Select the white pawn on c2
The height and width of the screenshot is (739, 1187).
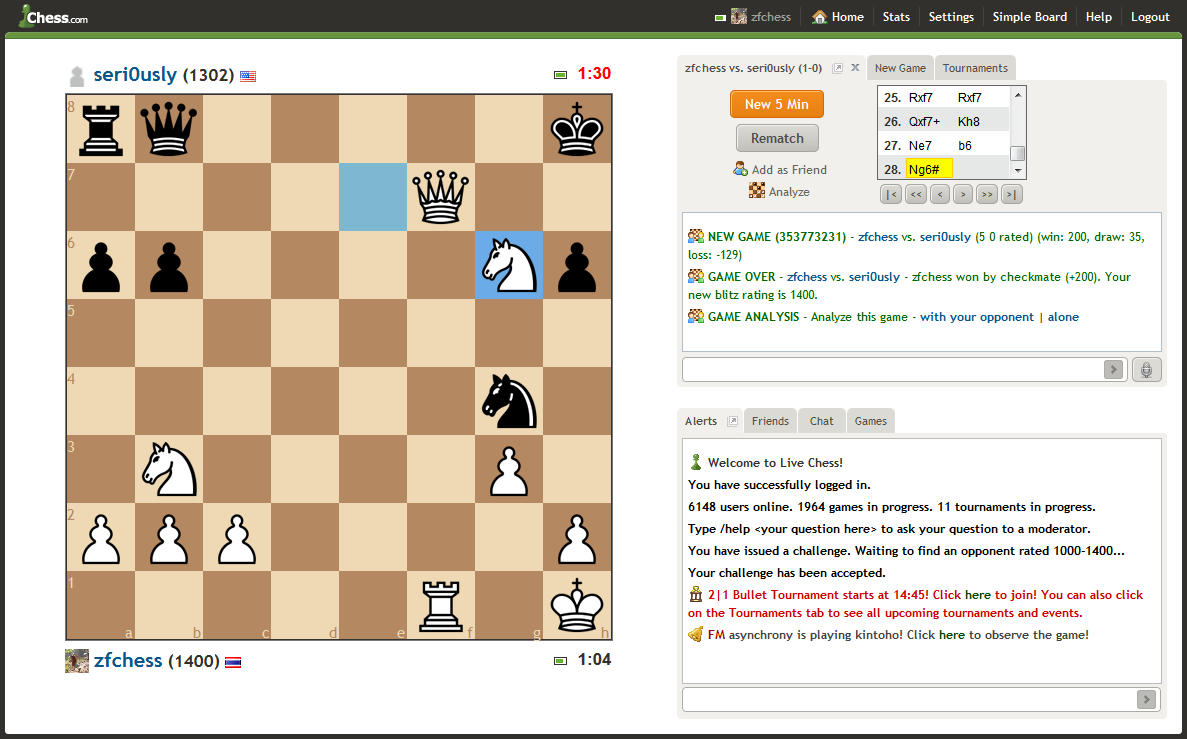coord(237,538)
